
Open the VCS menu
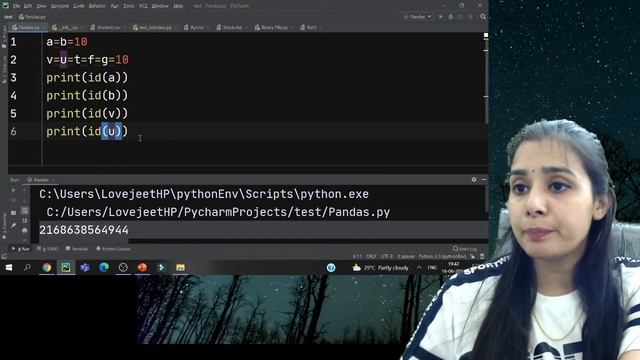tap(143, 6)
